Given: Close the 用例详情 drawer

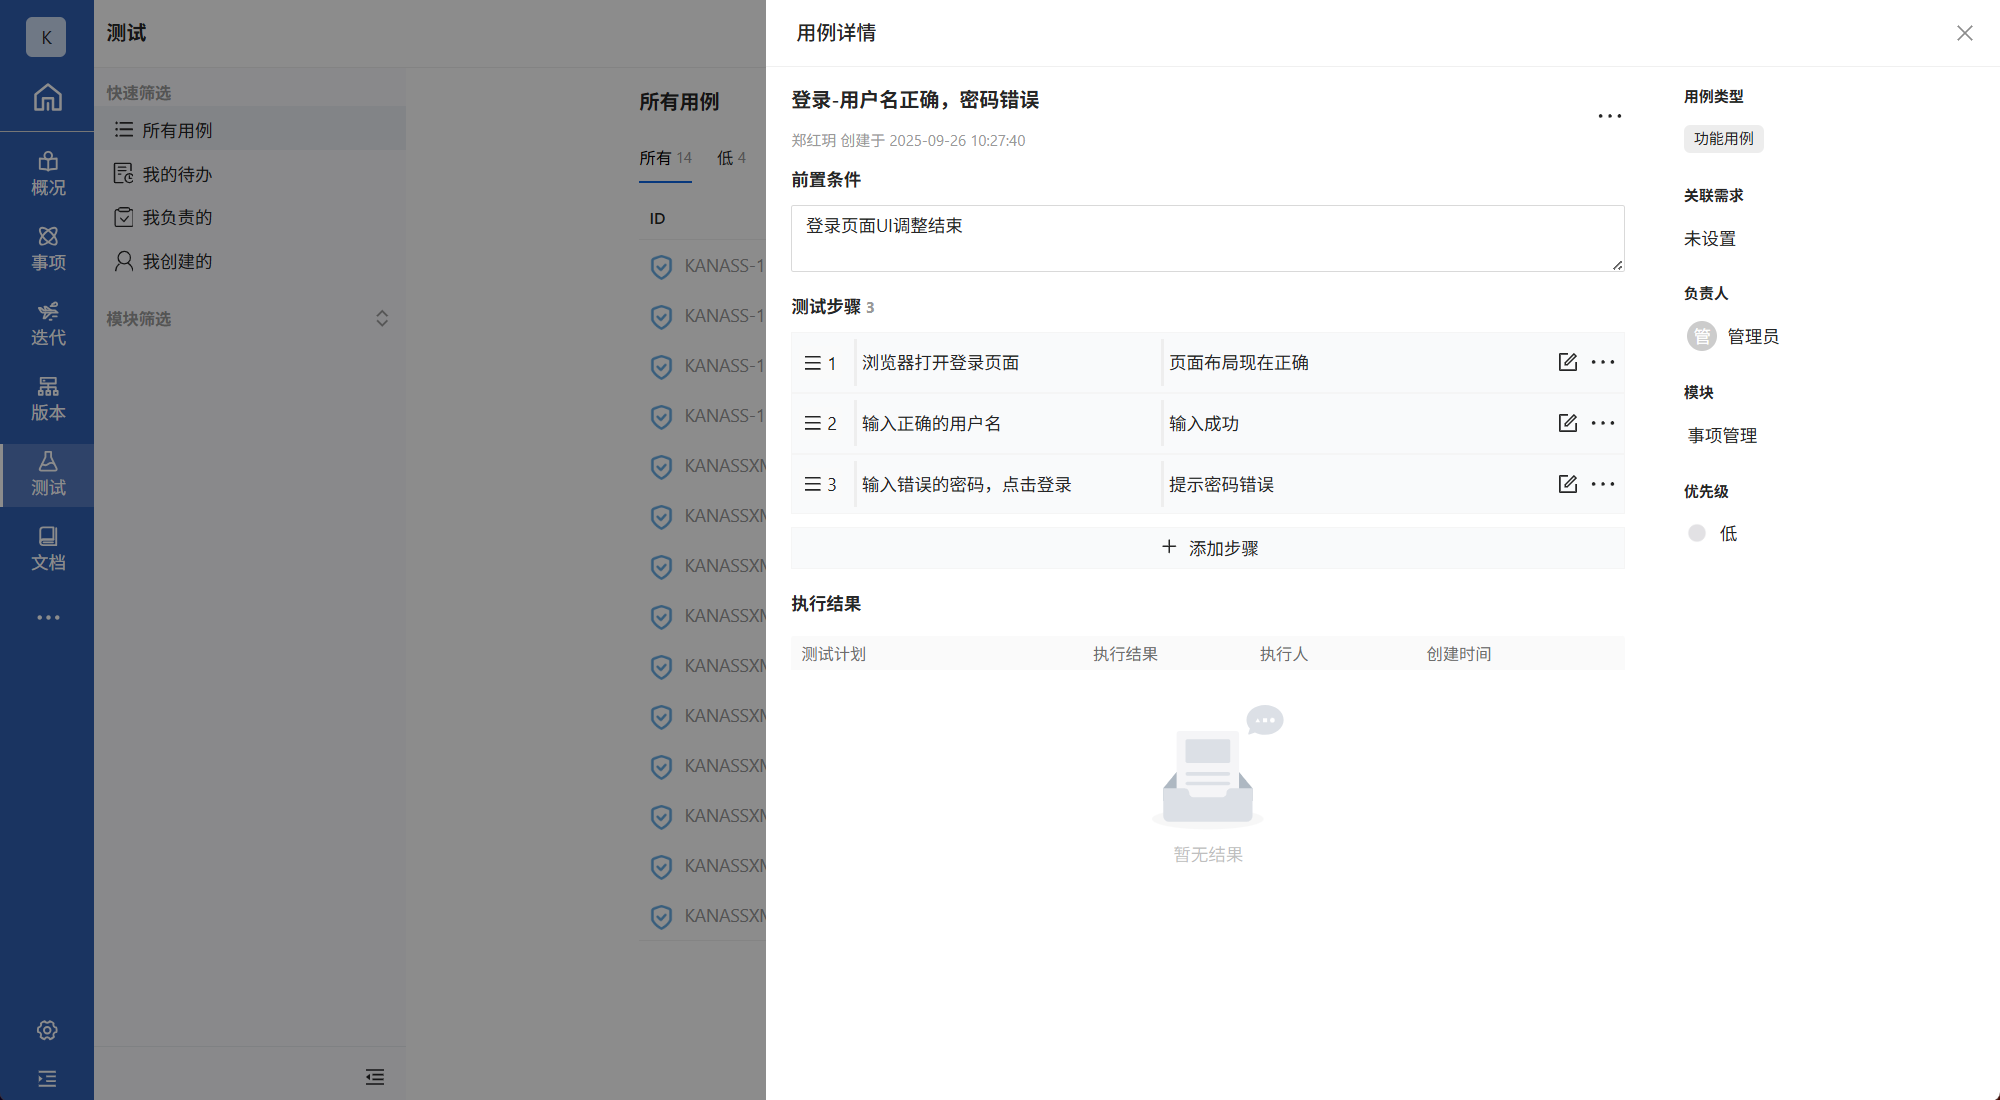Looking at the screenshot, I should coord(1964,33).
